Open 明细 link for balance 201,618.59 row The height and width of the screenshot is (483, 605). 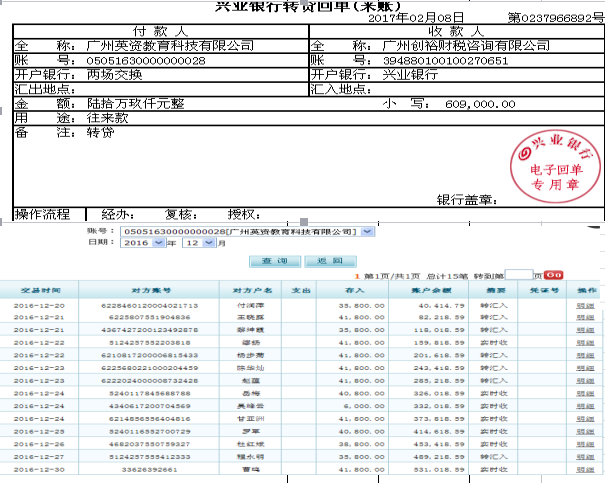click(585, 355)
